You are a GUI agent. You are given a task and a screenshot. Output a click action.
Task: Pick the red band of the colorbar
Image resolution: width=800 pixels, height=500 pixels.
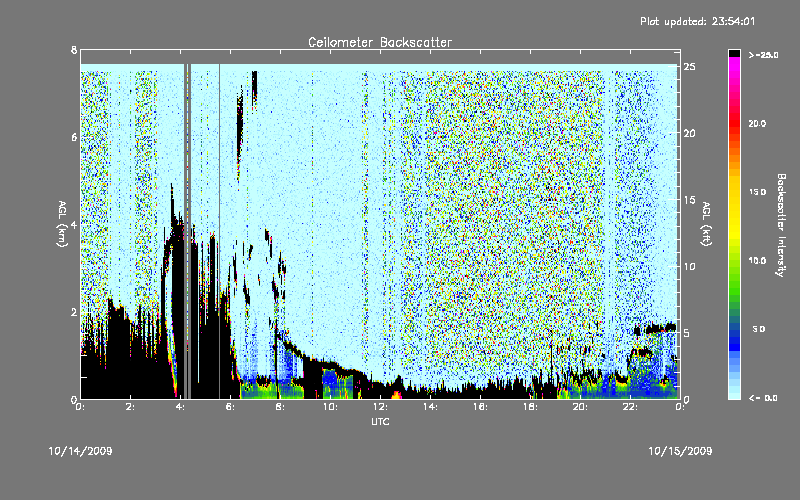tap(735, 122)
